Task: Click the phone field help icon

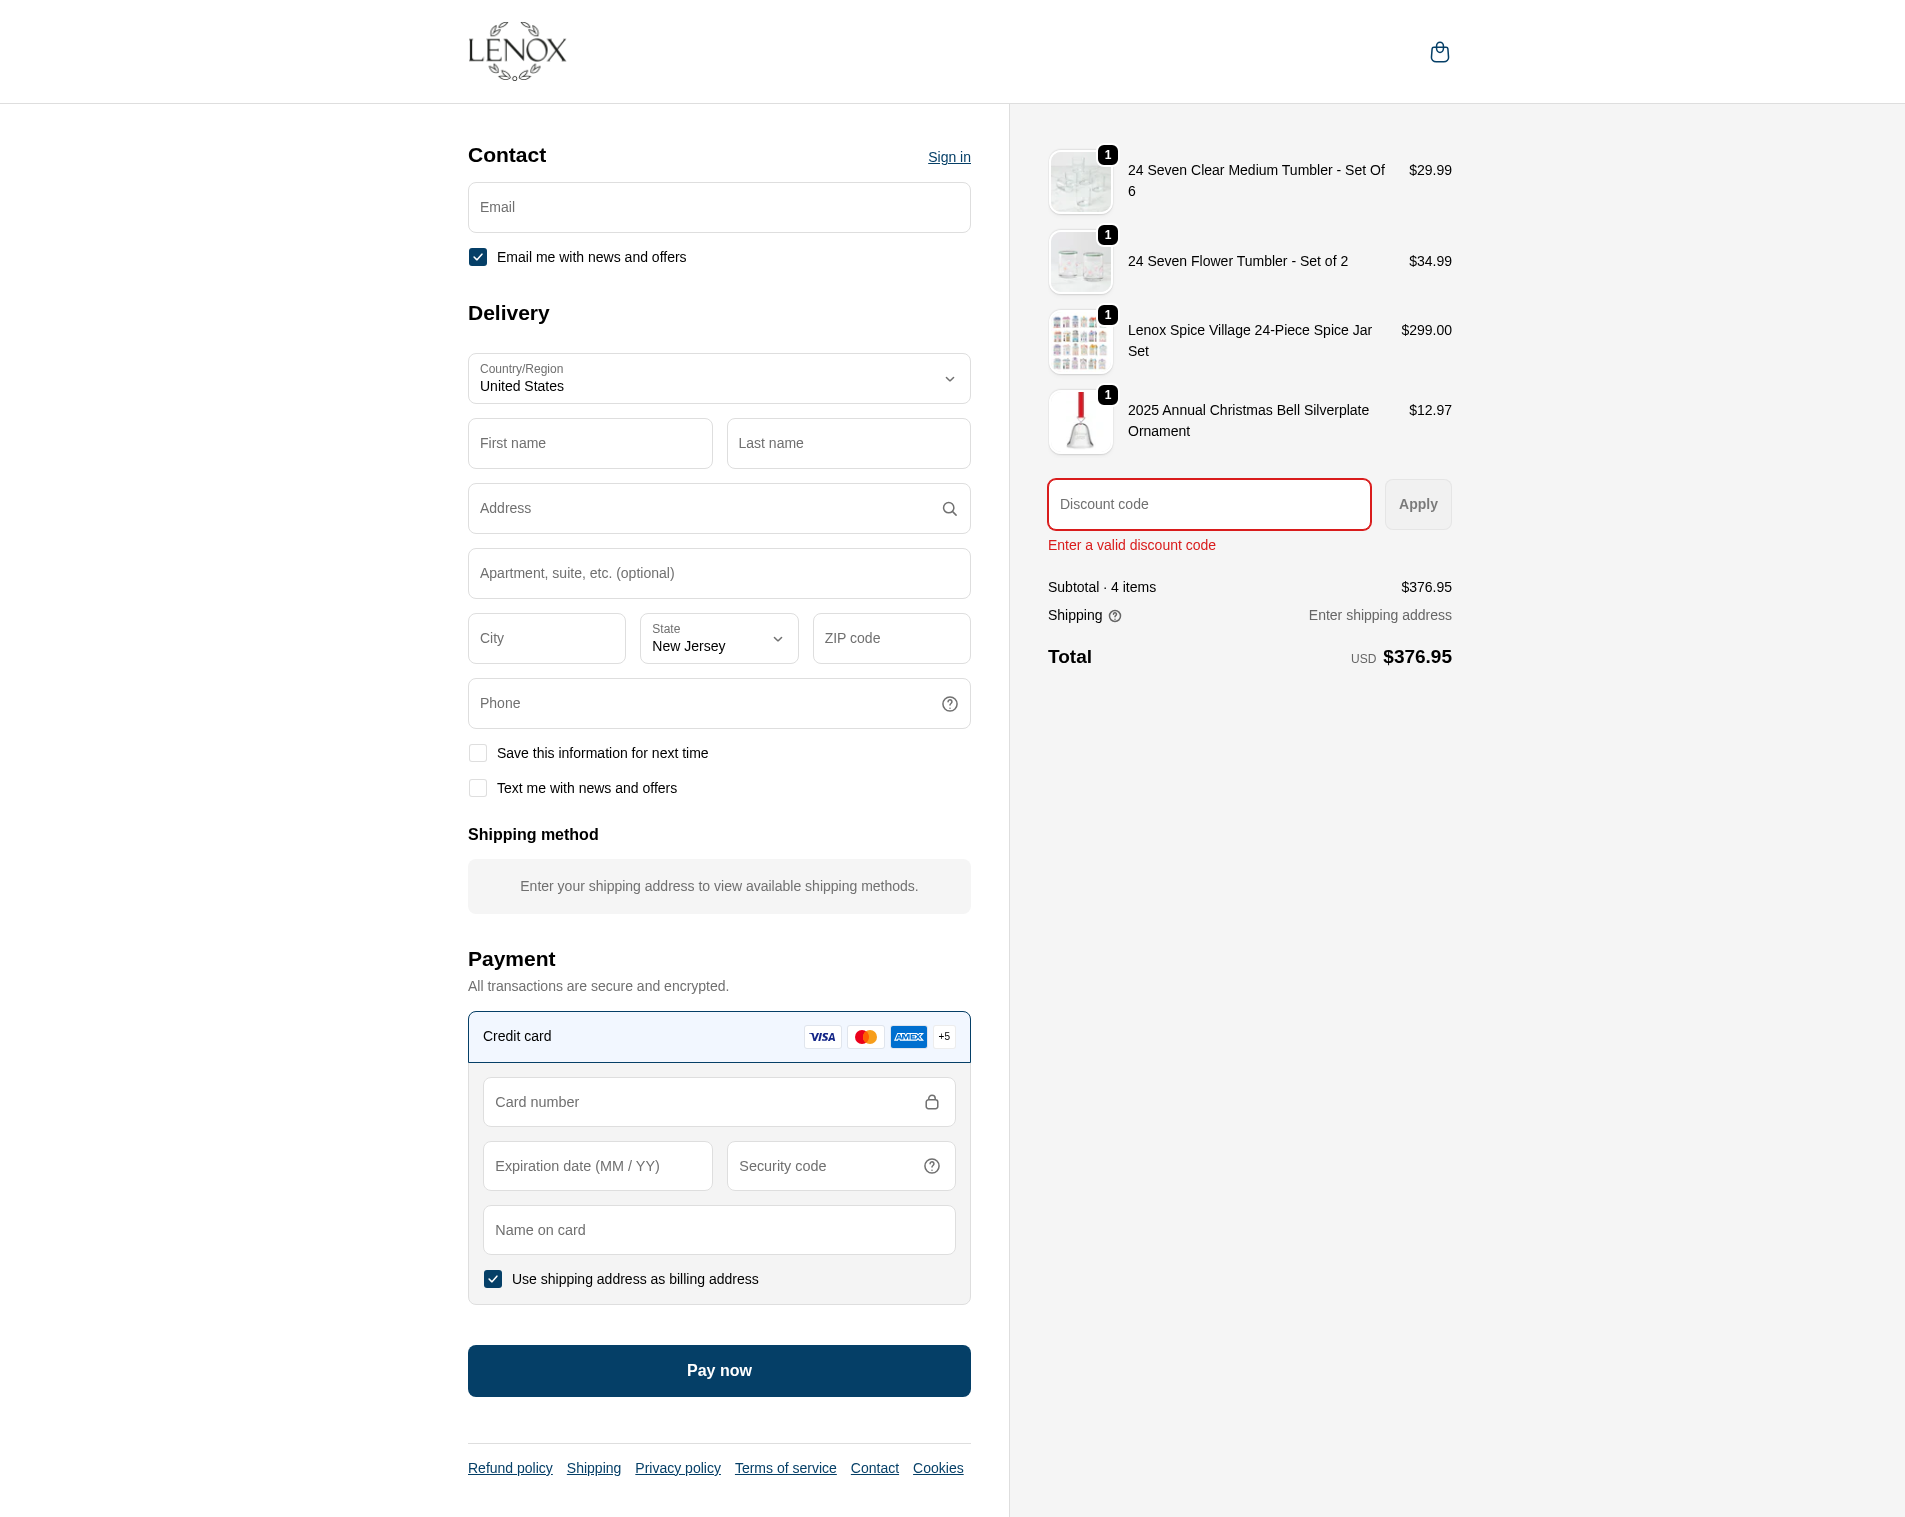Action: pos(949,704)
